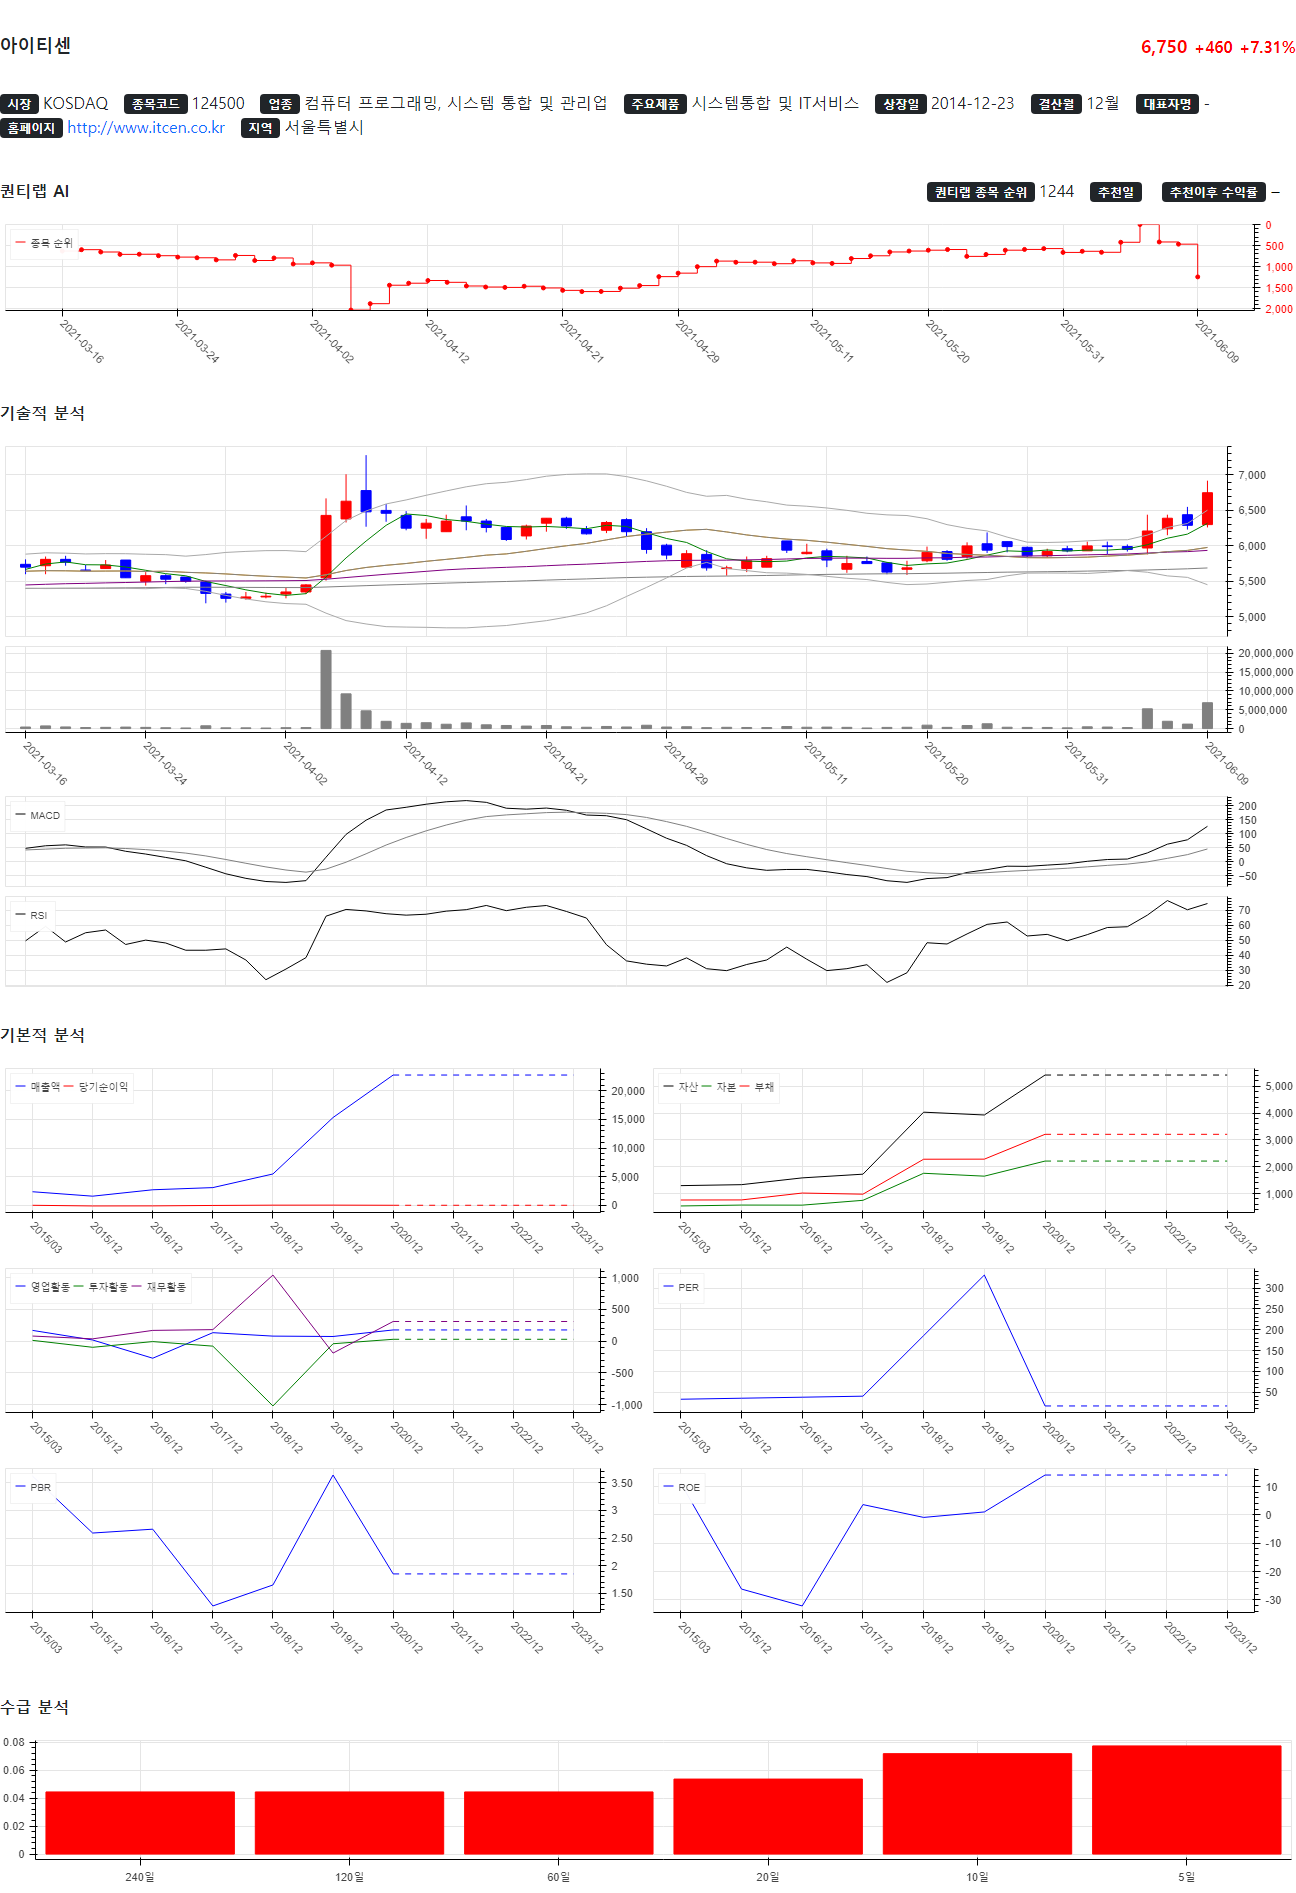Click the 추천이후 수익률 badge
1296x1893 pixels.
pyautogui.click(x=1214, y=192)
